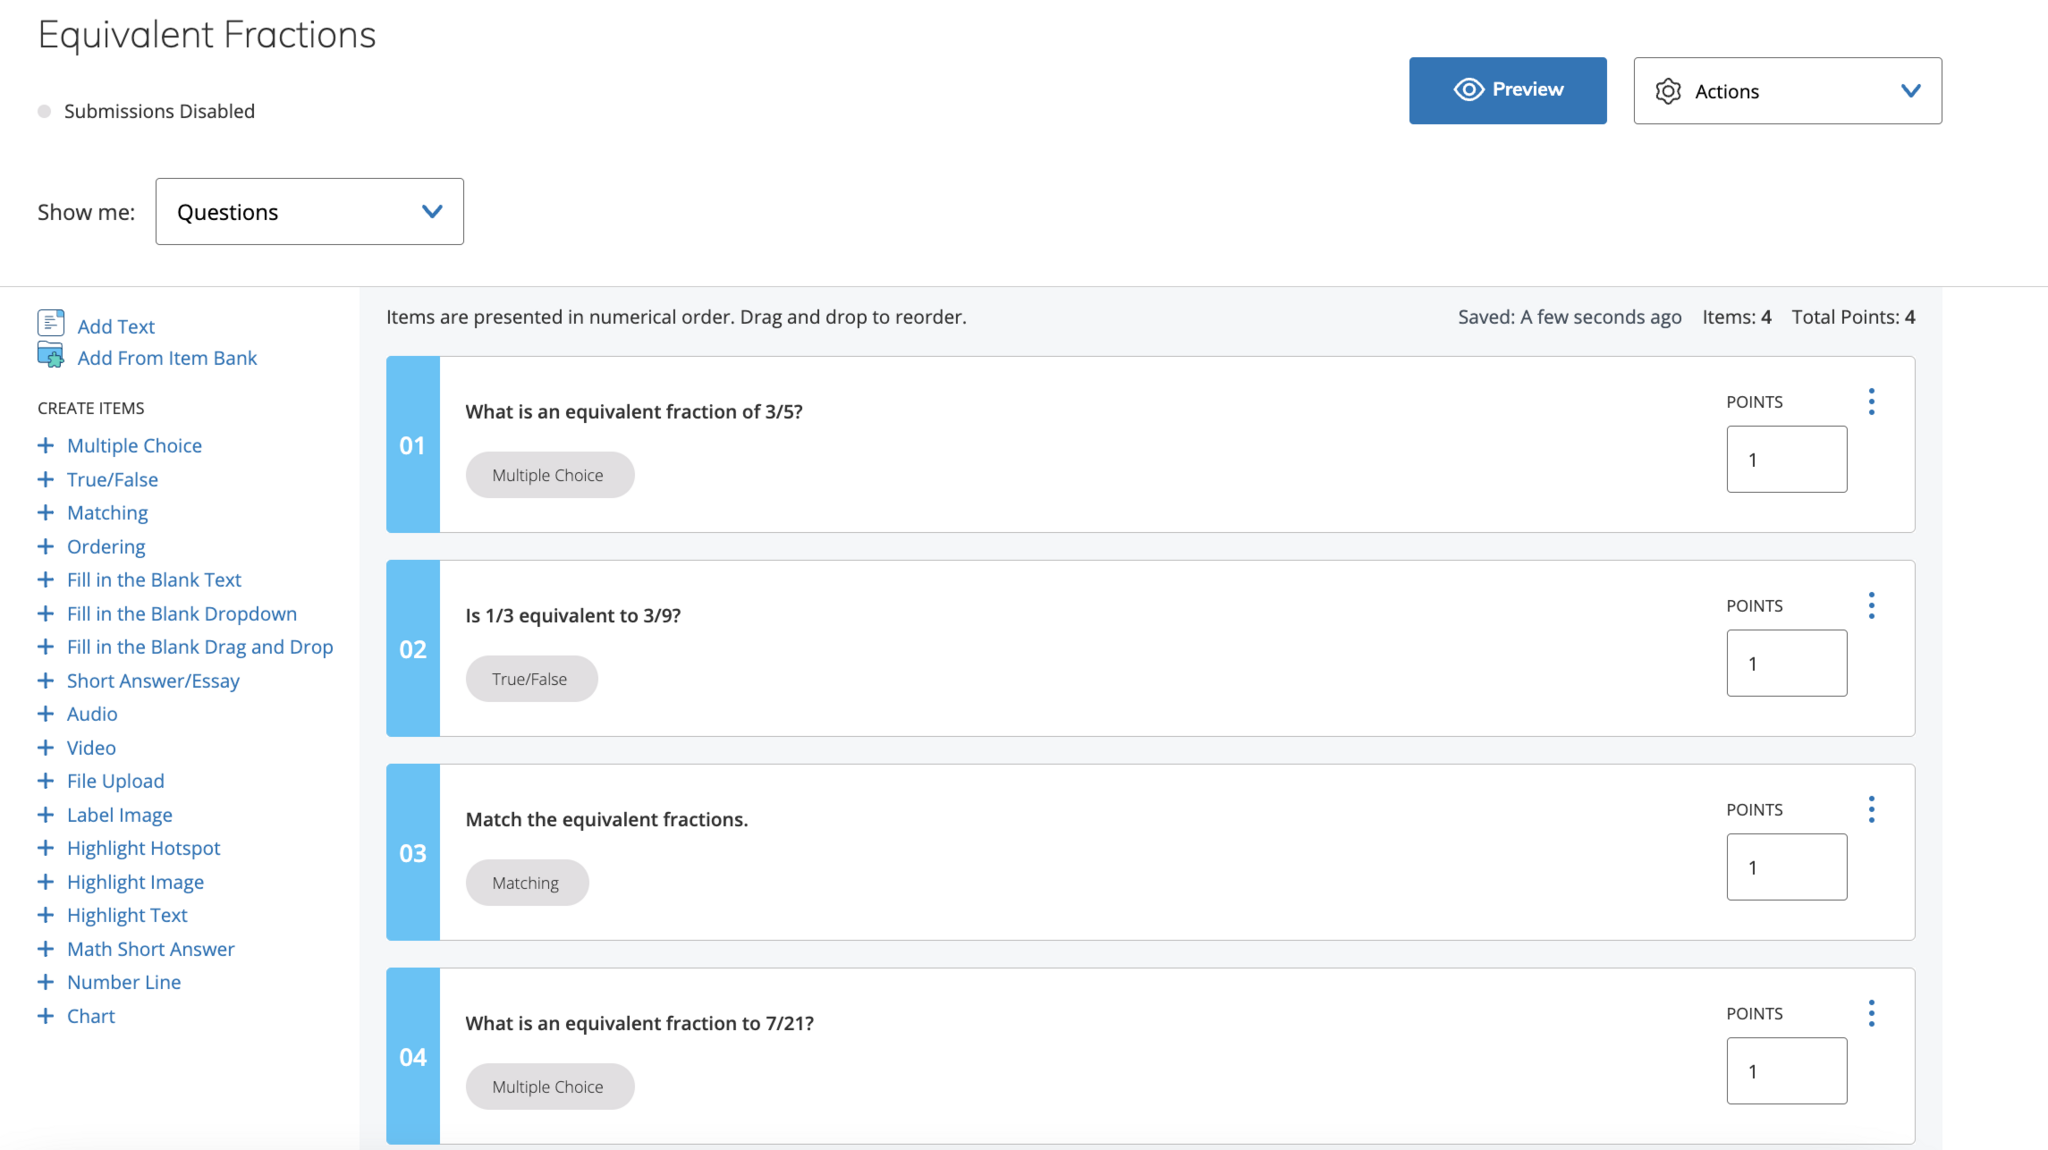Open three-dot menu for question 02

point(1871,606)
